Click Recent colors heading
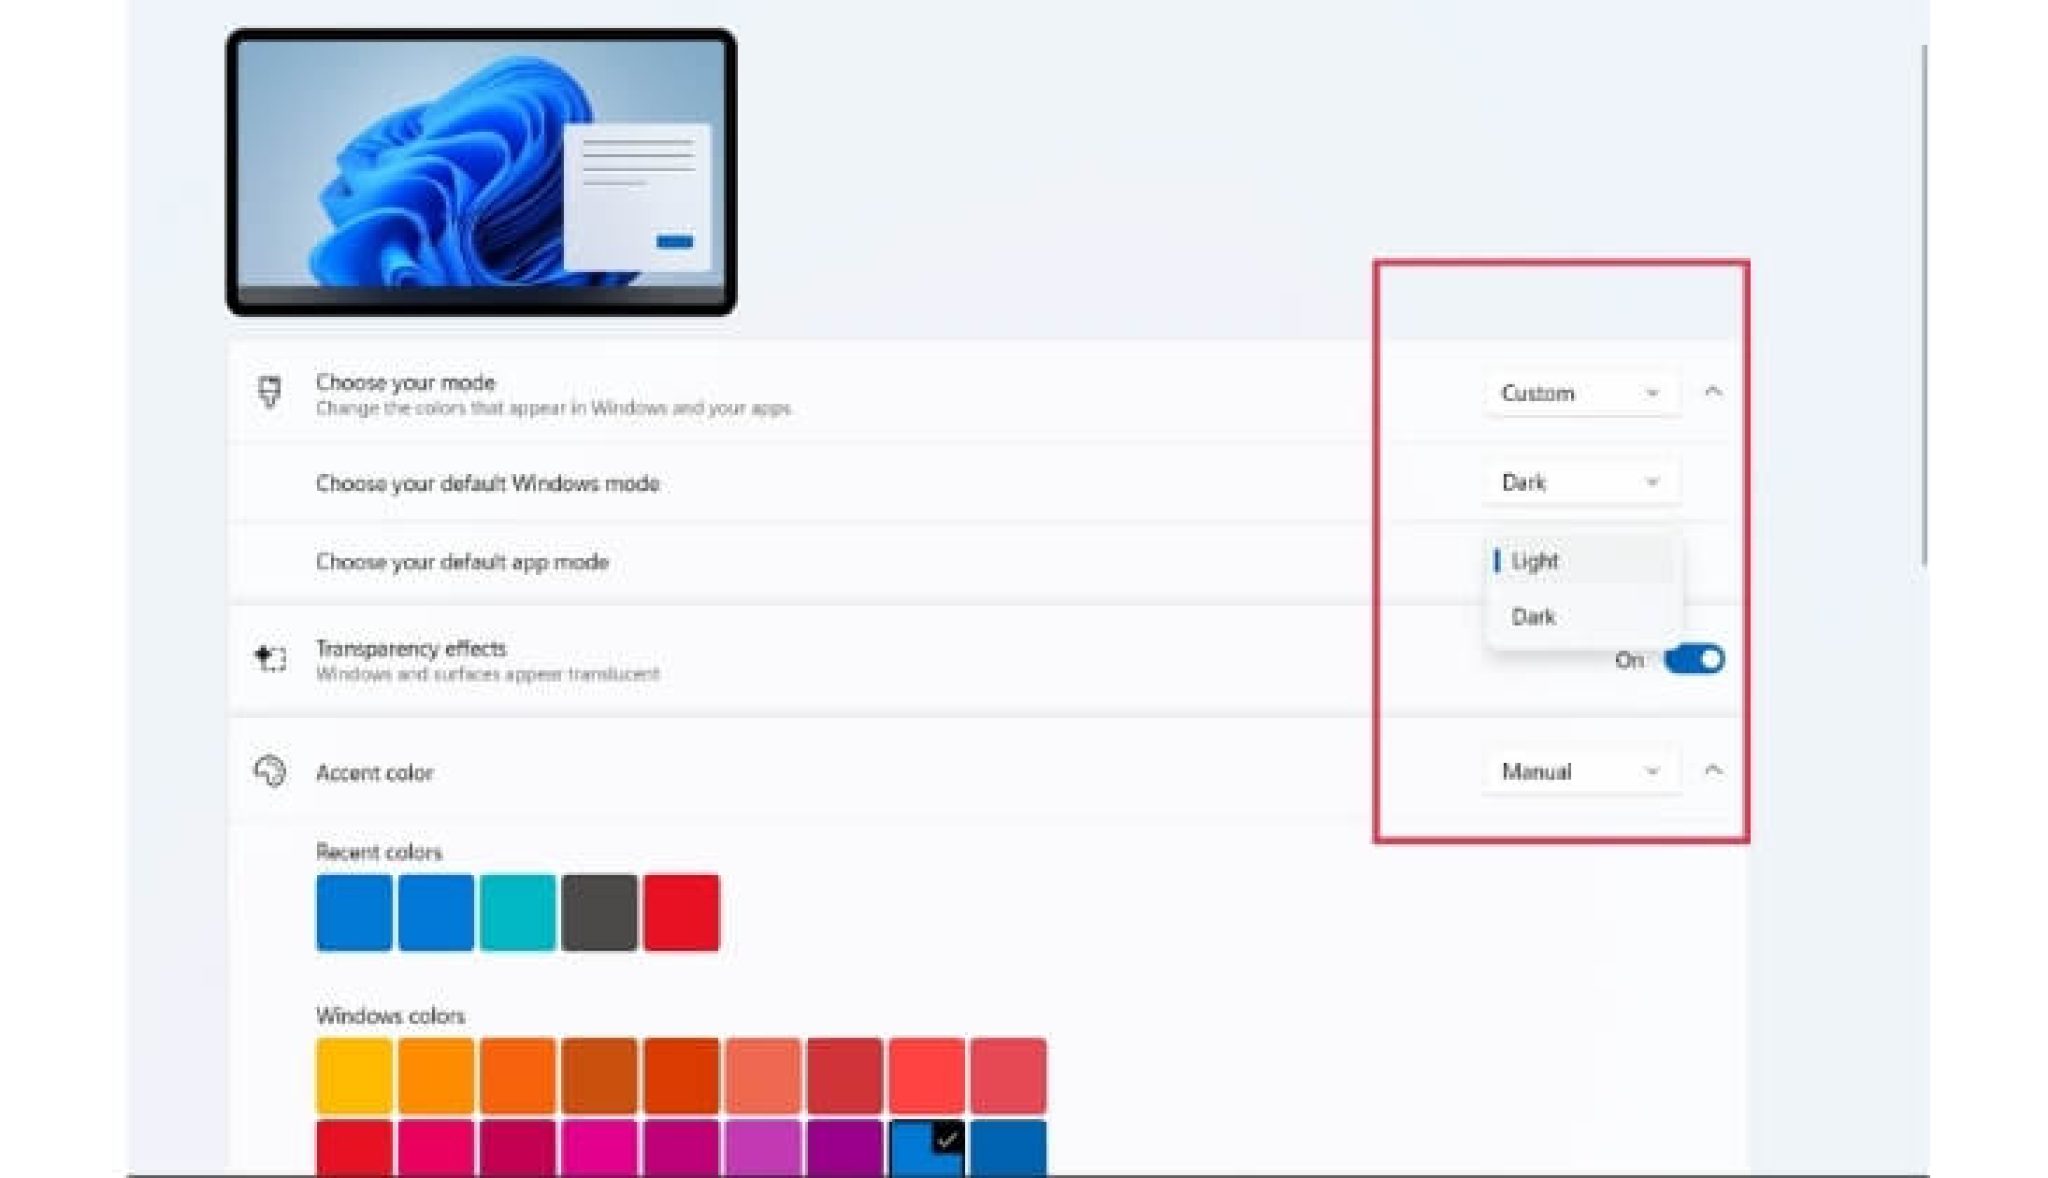2048x1178 pixels. pos(379,852)
